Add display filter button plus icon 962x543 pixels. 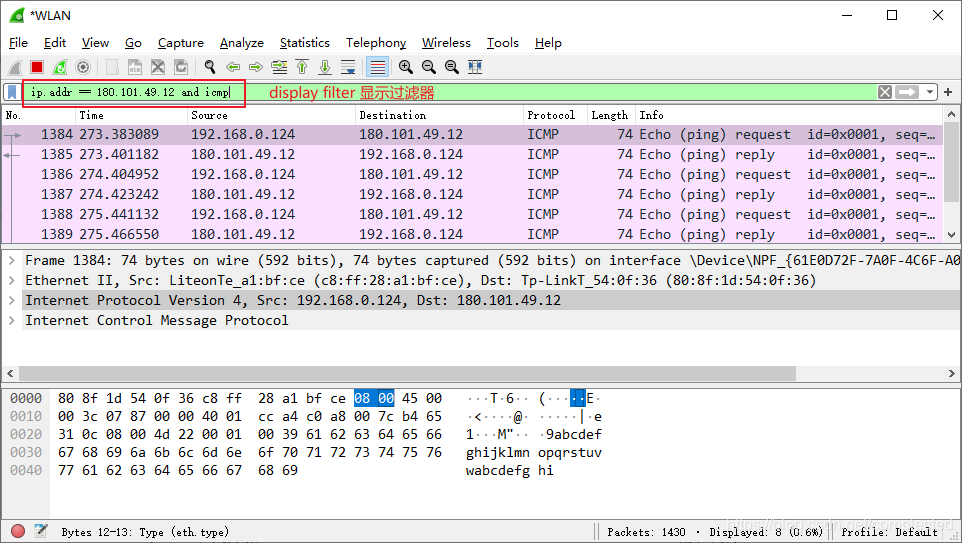tap(948, 92)
